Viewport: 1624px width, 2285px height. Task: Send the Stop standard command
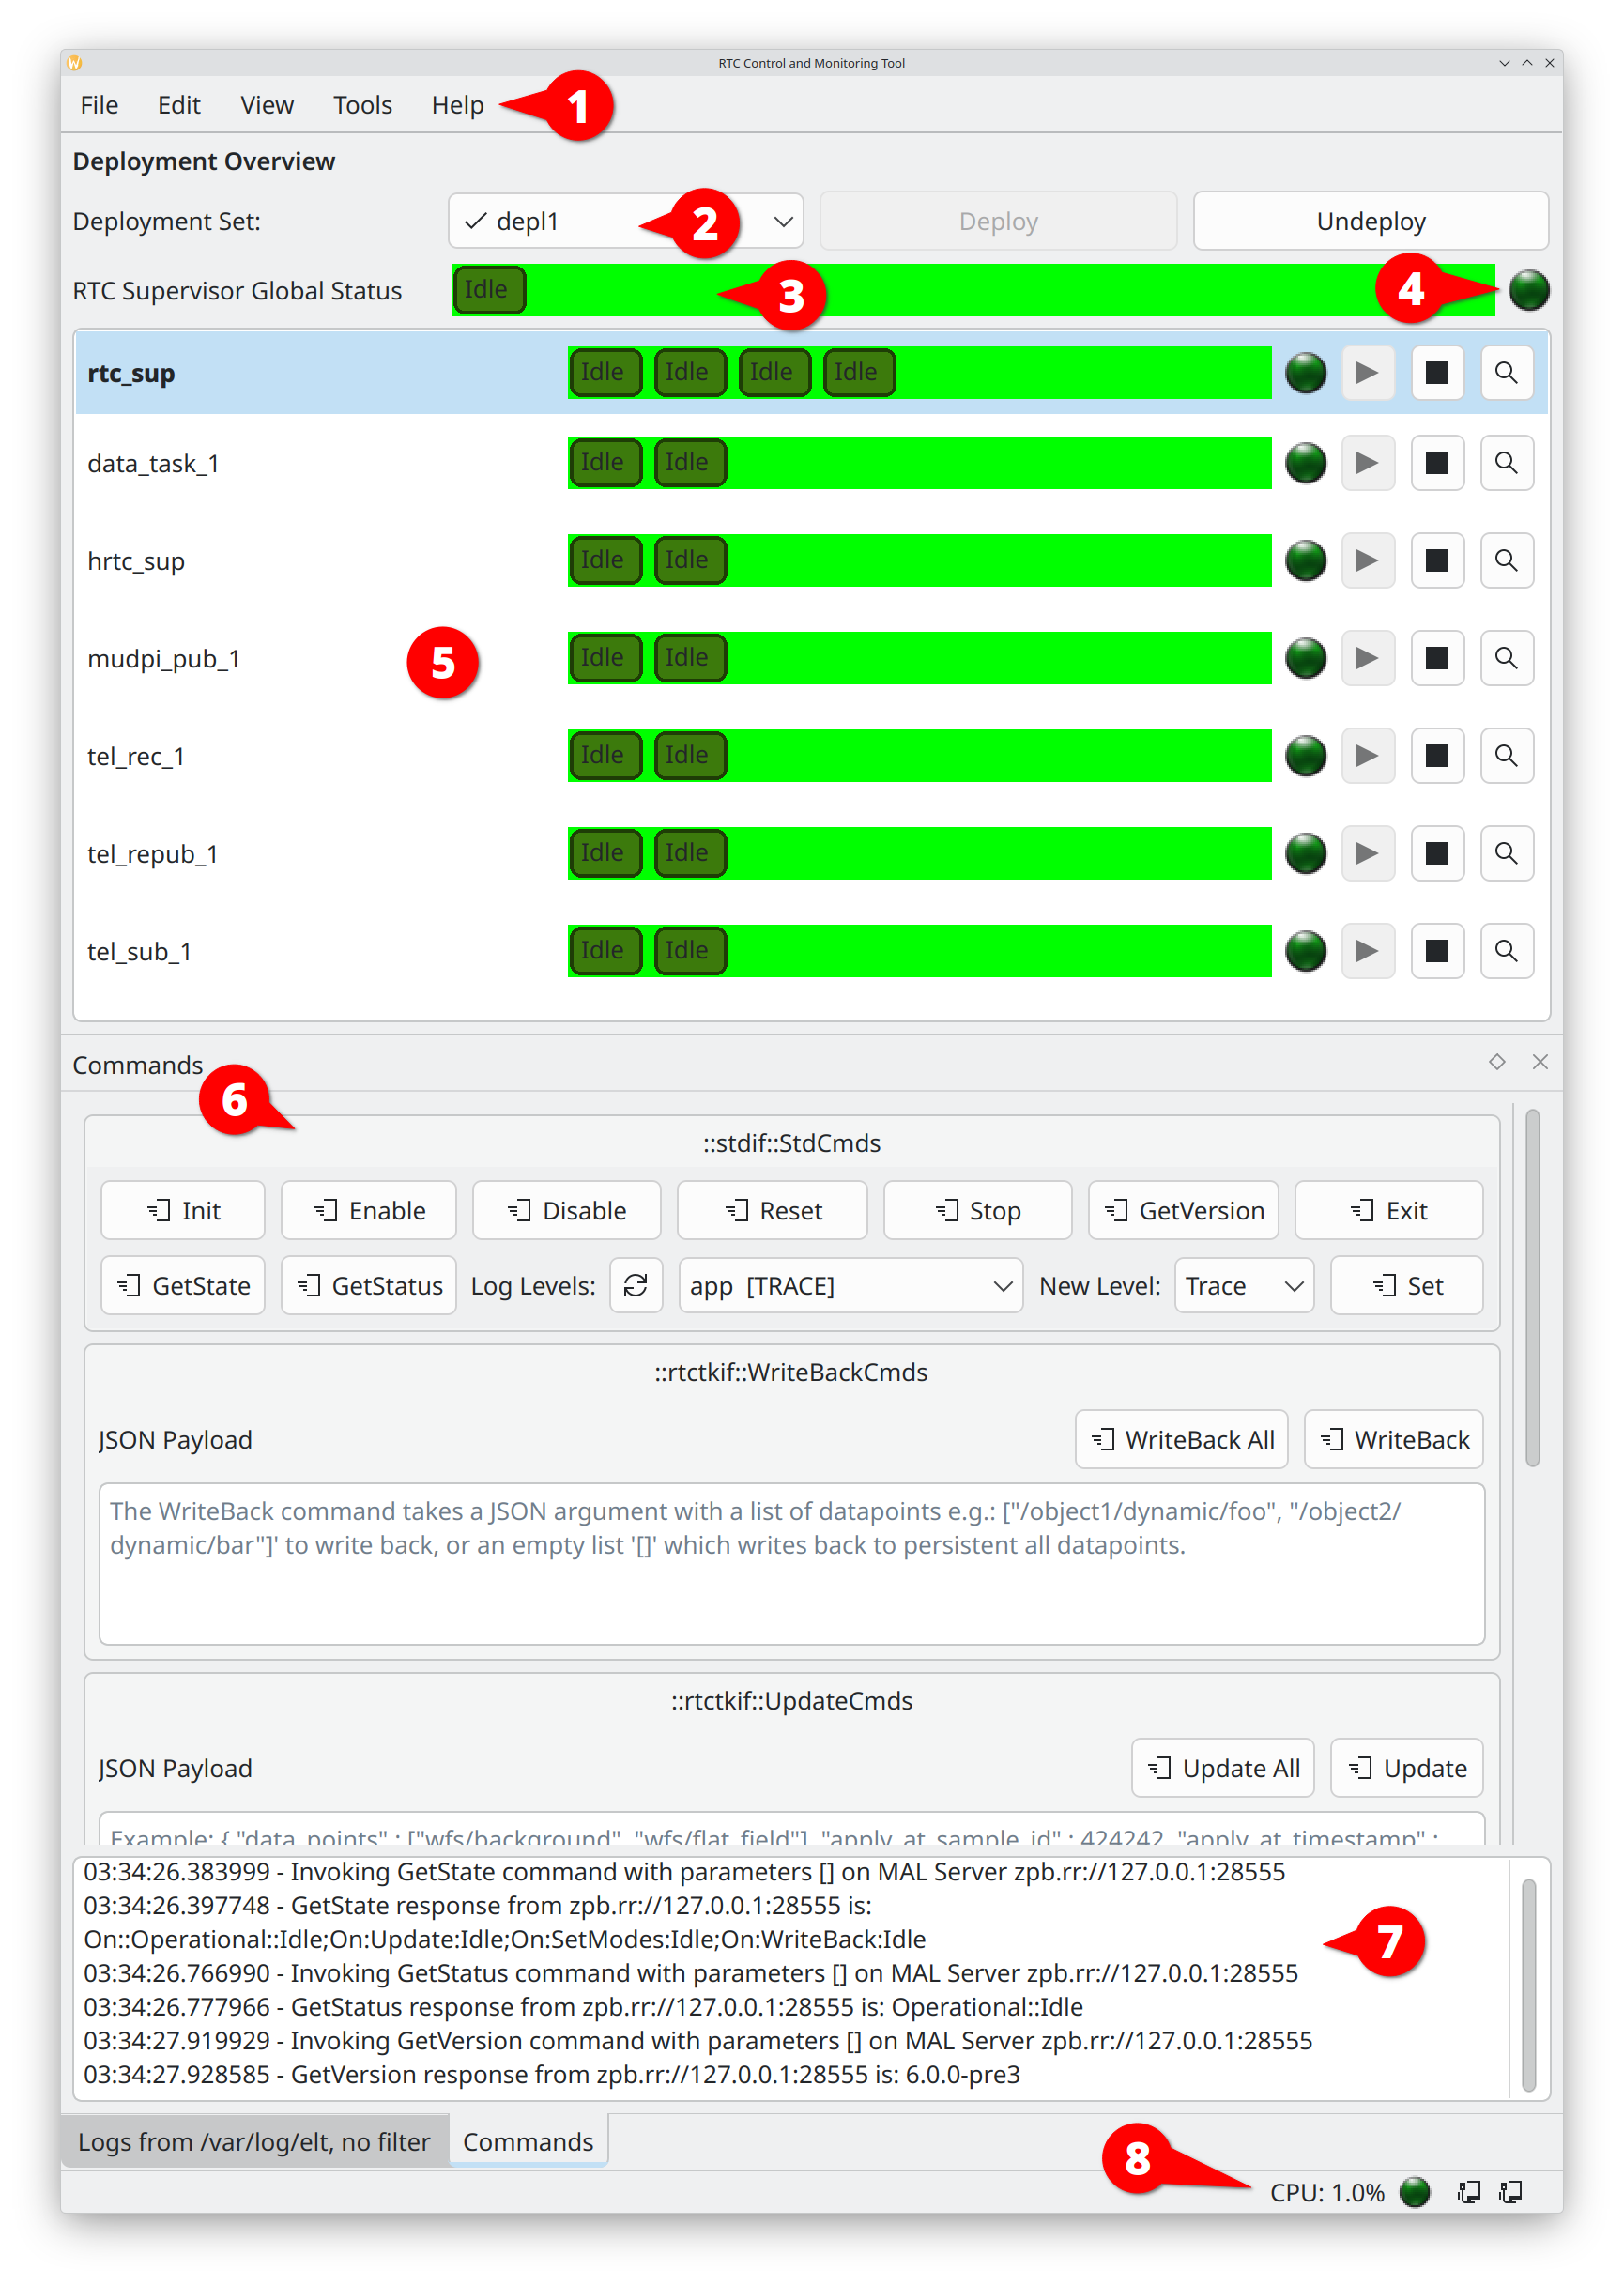pos(977,1211)
